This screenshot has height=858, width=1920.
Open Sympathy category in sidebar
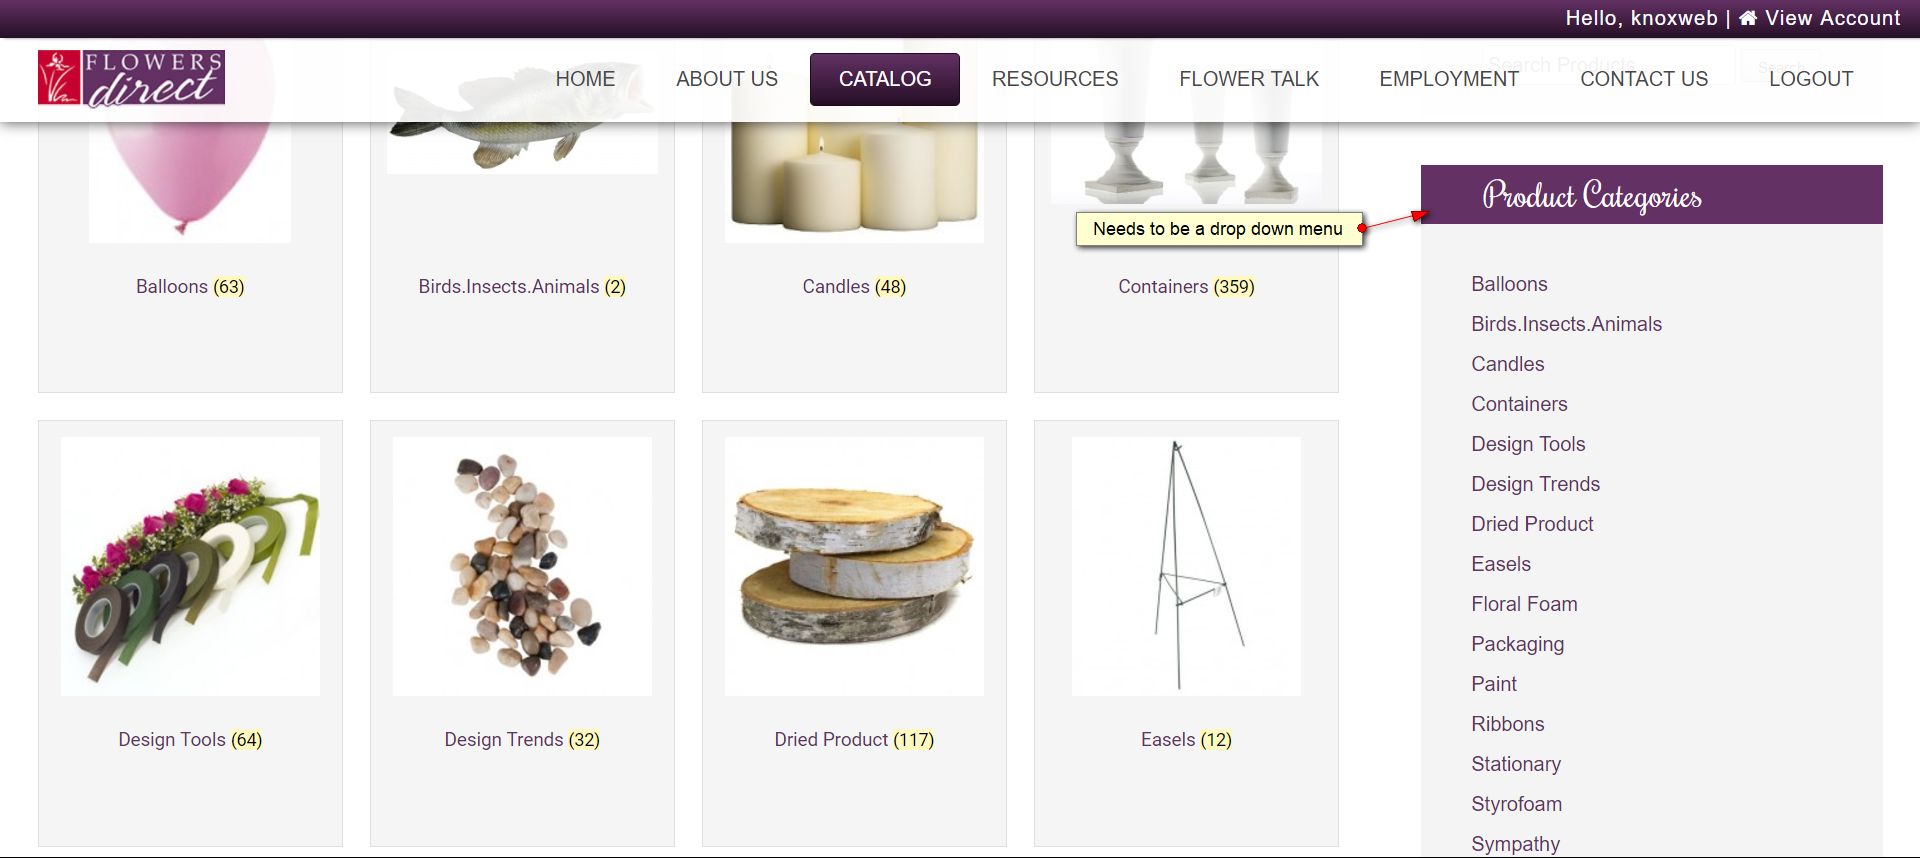(1515, 844)
